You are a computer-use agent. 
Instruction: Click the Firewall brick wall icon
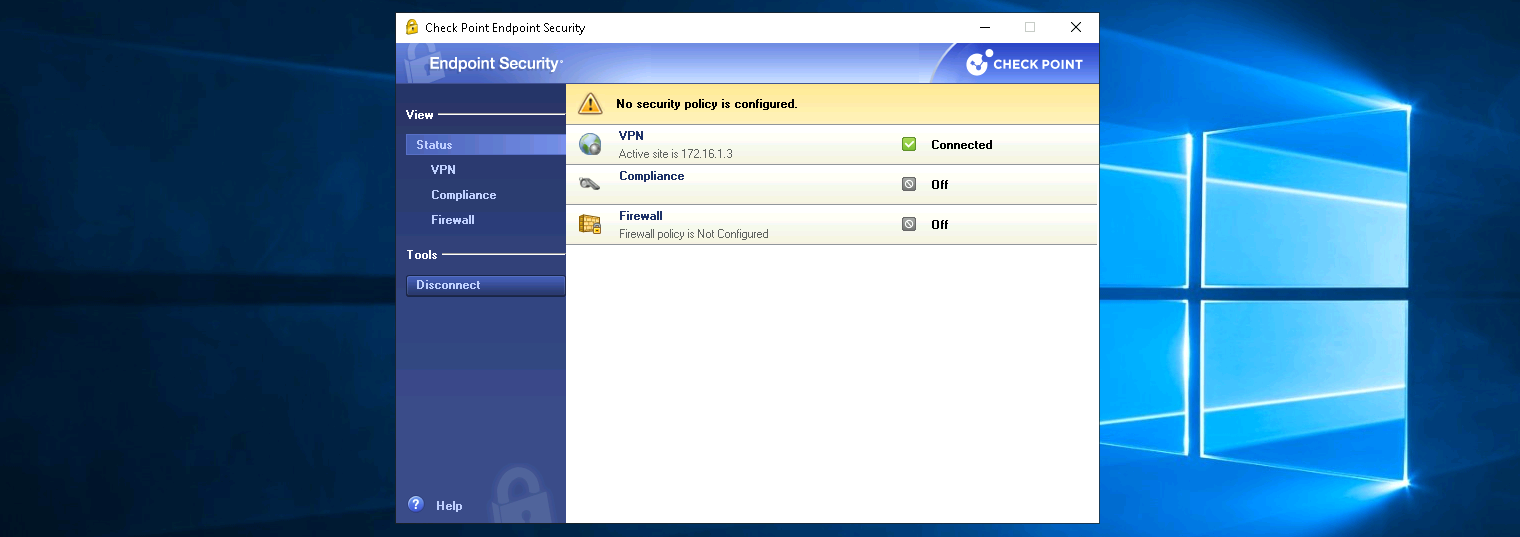(x=590, y=225)
